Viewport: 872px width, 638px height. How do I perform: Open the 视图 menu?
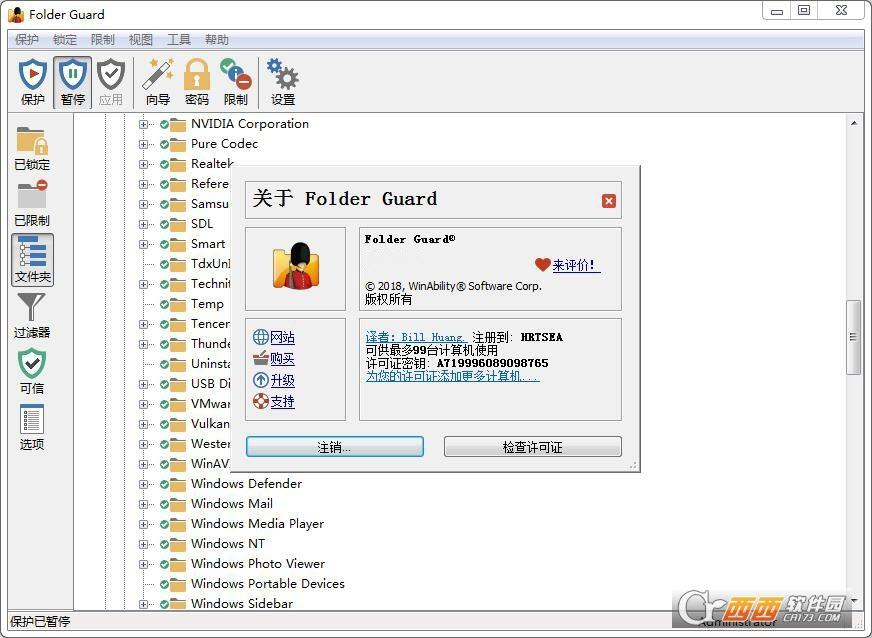[x=140, y=39]
